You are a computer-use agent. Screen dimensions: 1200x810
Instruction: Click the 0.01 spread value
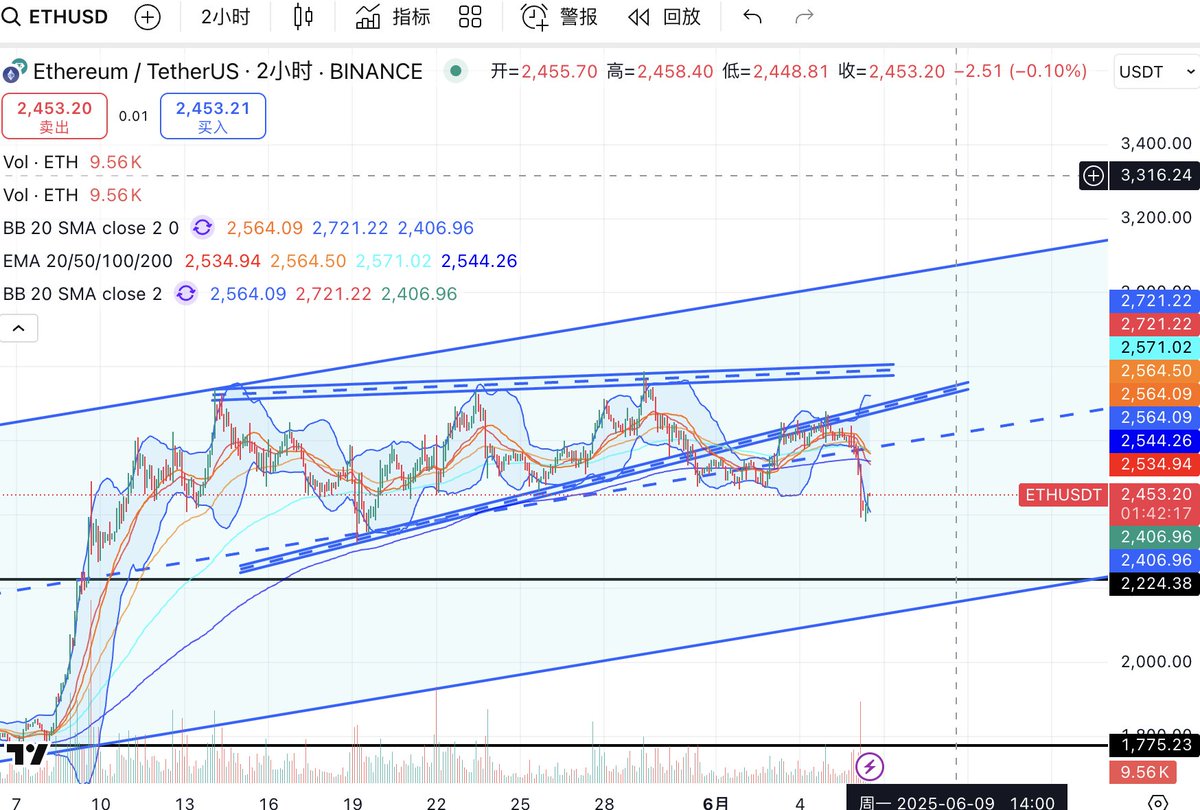pos(133,116)
